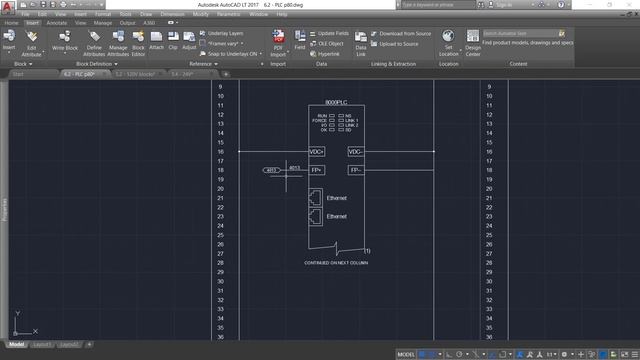
Task: Open the Frames vary dropdown
Action: (242, 44)
